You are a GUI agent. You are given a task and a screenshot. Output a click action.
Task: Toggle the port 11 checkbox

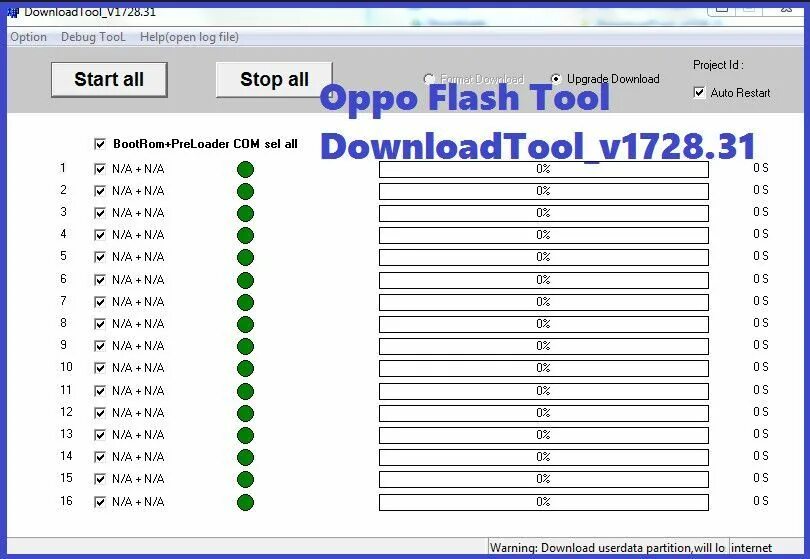(x=100, y=391)
